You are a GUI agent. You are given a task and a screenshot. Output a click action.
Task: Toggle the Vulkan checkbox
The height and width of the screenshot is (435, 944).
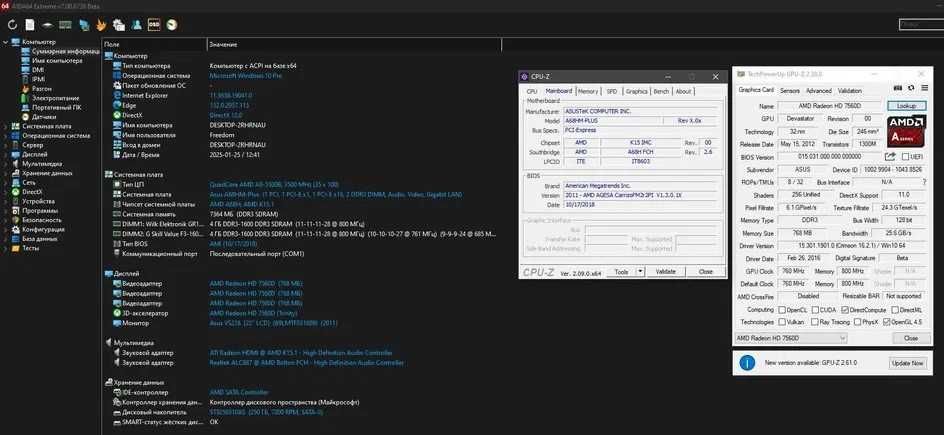tap(782, 322)
